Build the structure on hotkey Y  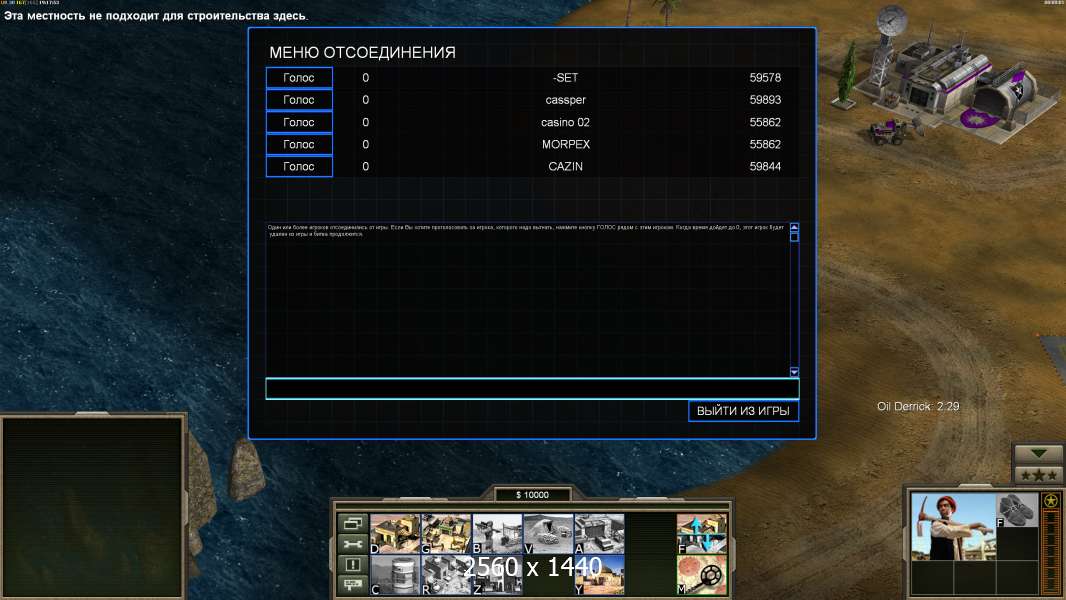point(599,576)
